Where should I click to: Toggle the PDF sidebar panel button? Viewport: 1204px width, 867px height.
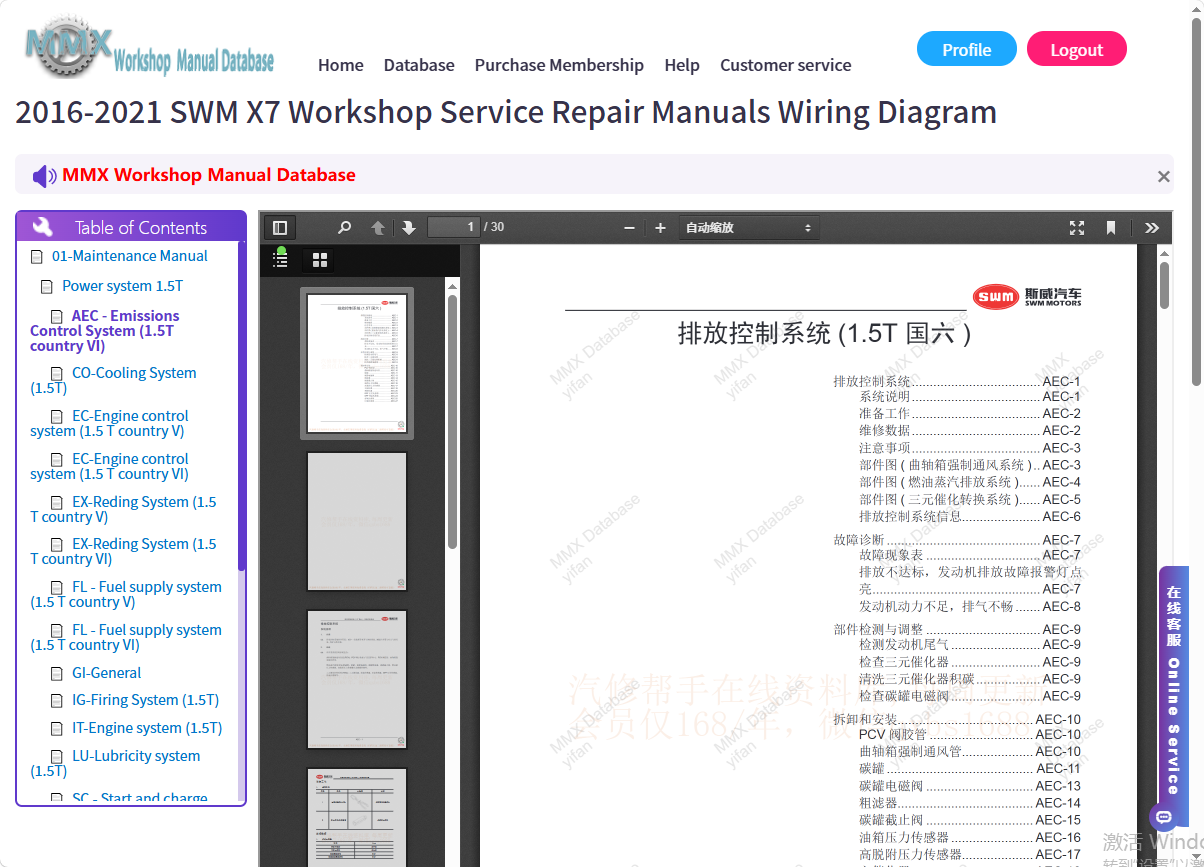pos(280,228)
